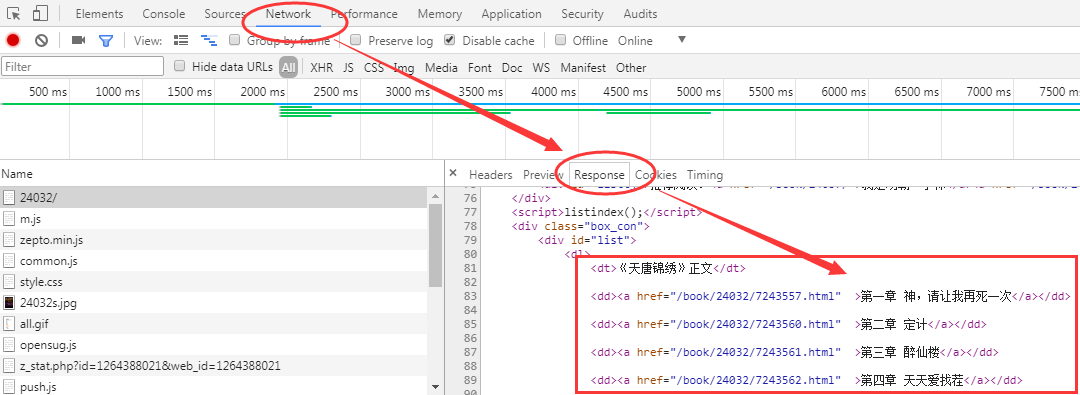Screen dimensions: 1080x395
Task: Open the Security tab
Action: (x=582, y=14)
